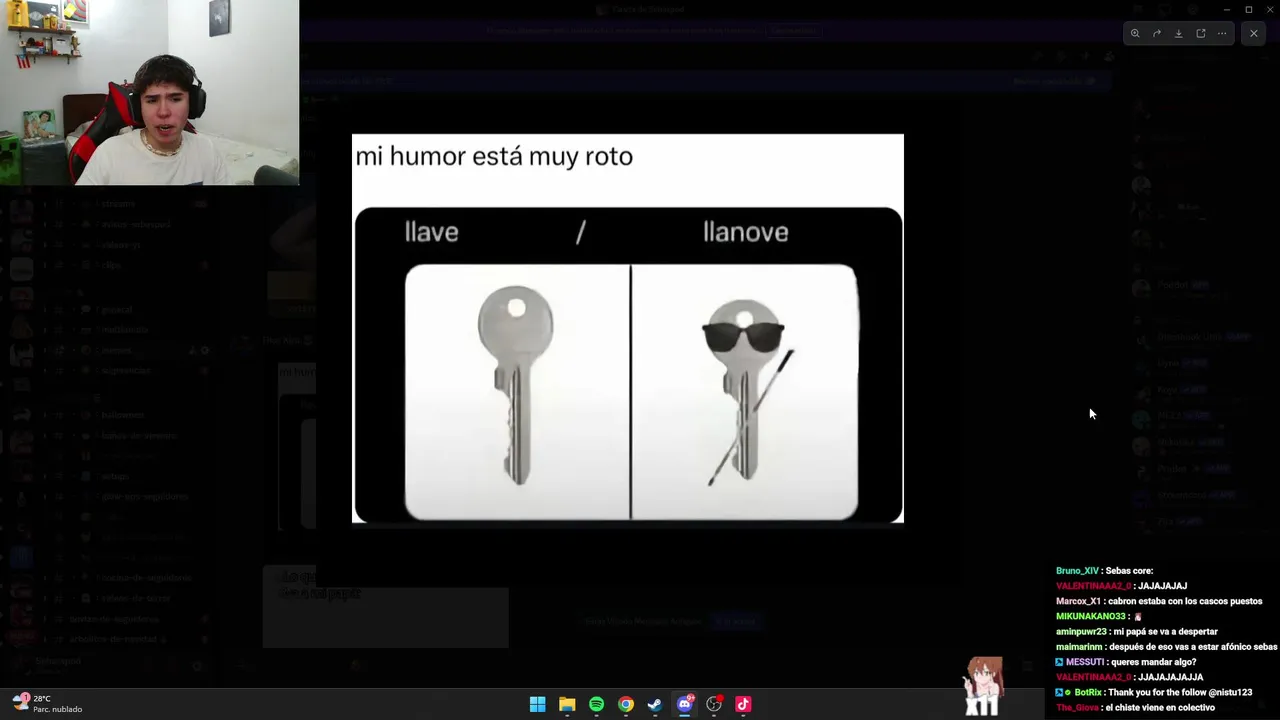Viewport: 1280px width, 720px height.
Task: Select BotRix 'Thank you for the follow' message
Action: pyautogui.click(x=1153, y=692)
